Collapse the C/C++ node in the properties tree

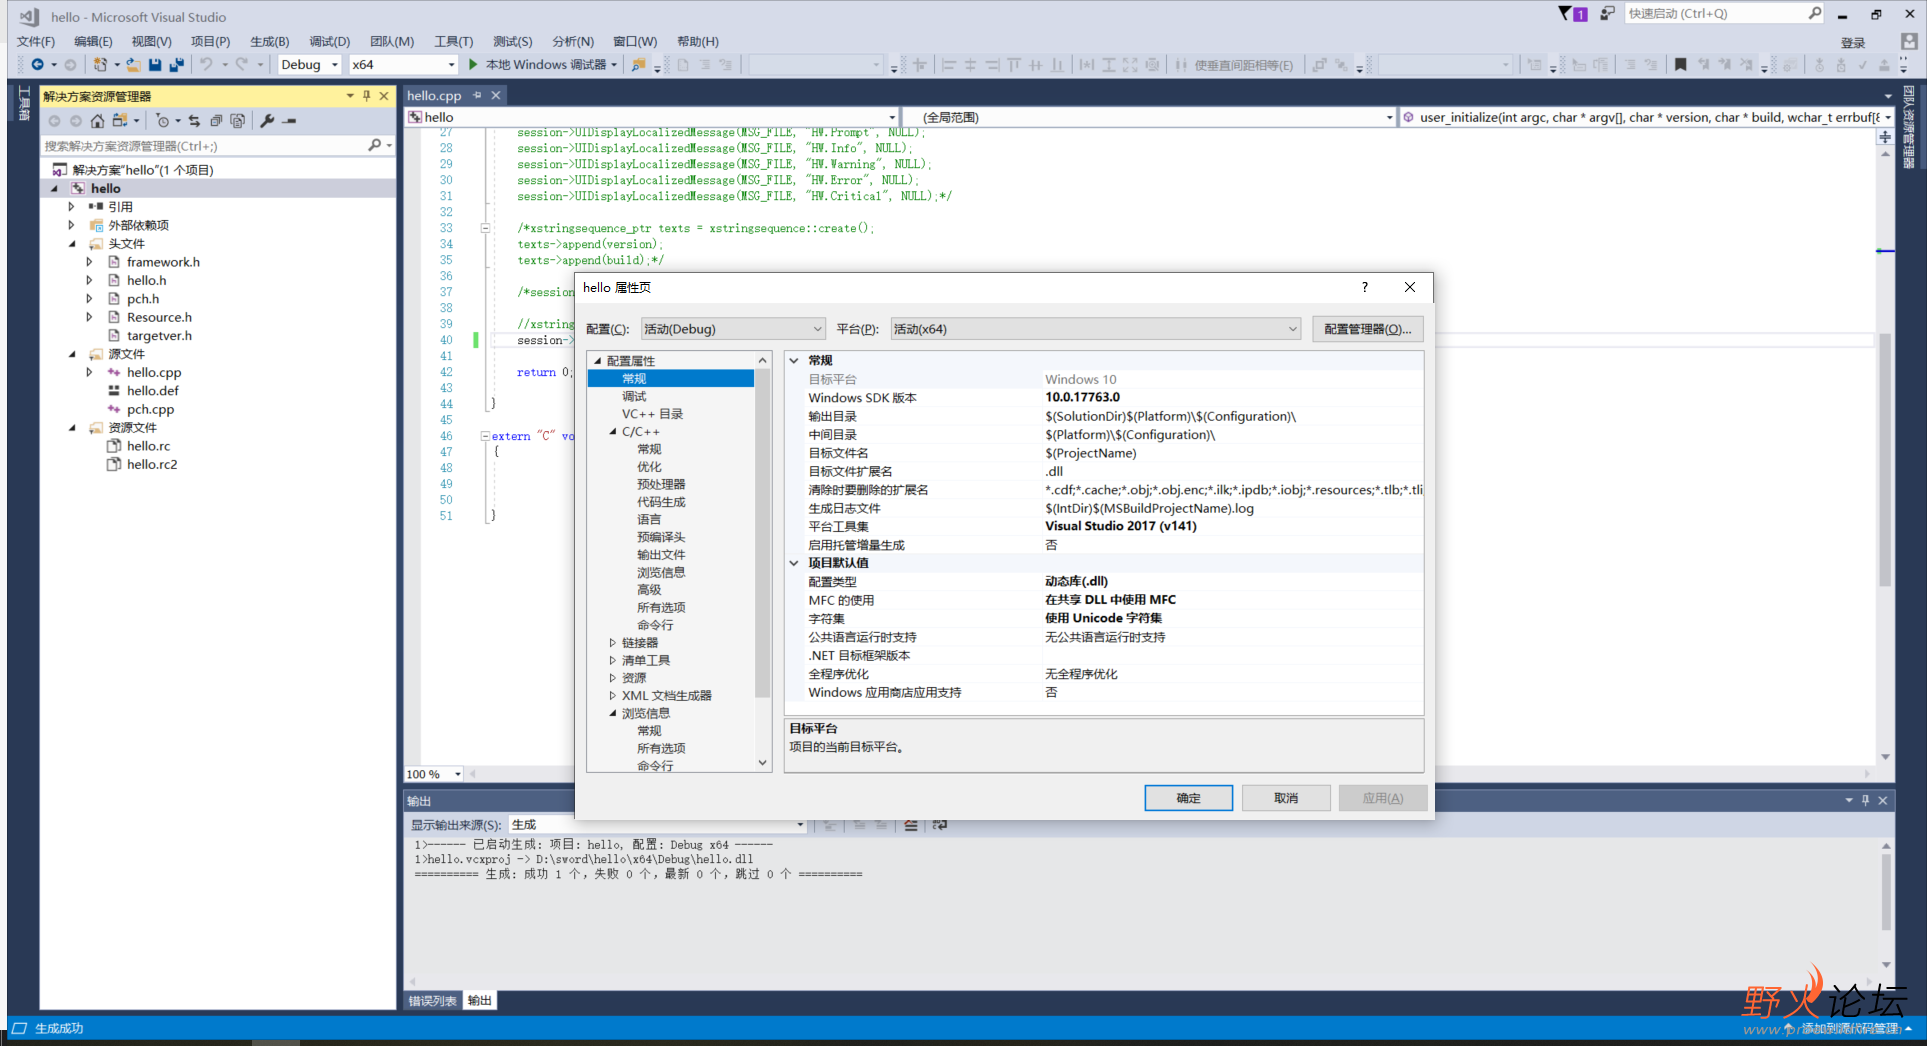click(613, 432)
